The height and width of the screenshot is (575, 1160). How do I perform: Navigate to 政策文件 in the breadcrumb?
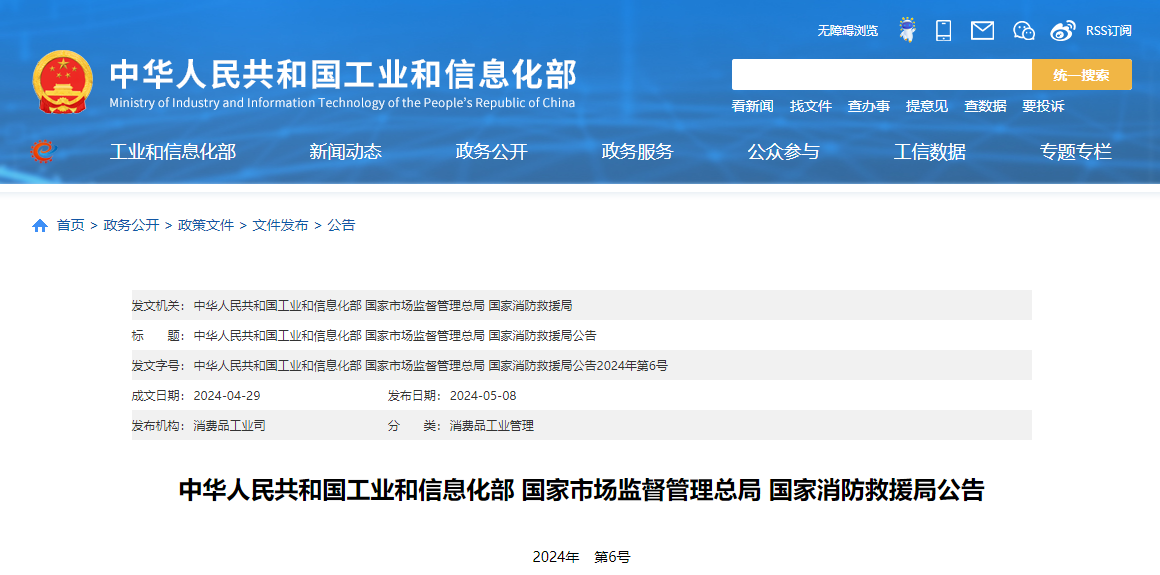point(206,226)
